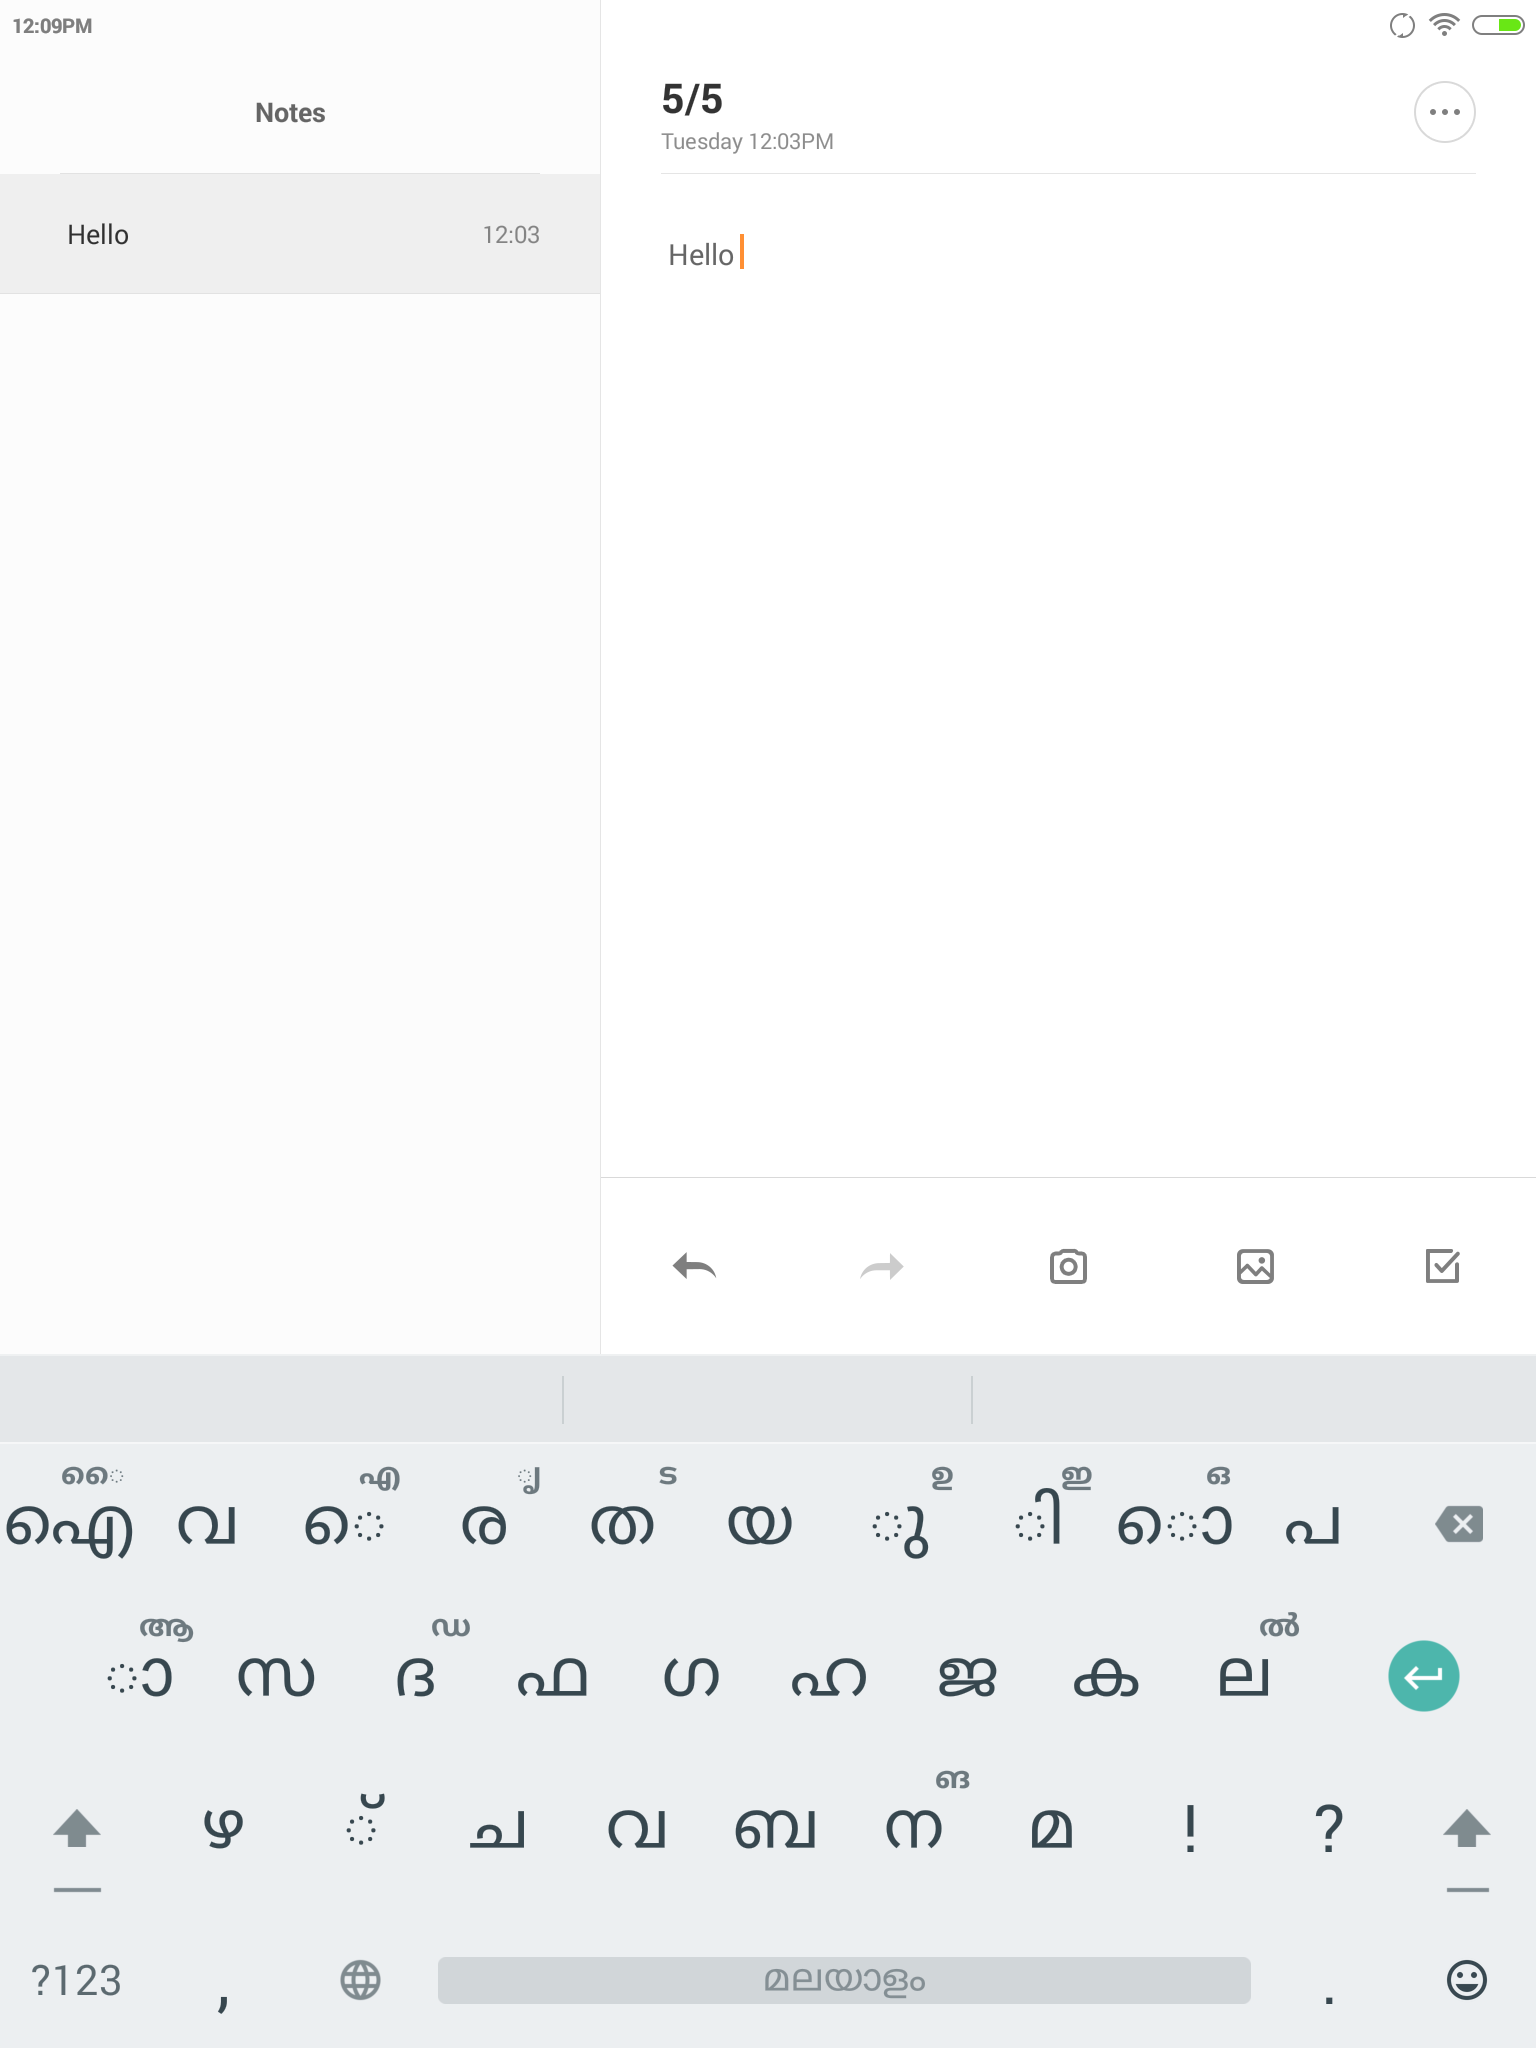Tap the സ key on keyboard
1536x2048 pixels.
(276, 1676)
